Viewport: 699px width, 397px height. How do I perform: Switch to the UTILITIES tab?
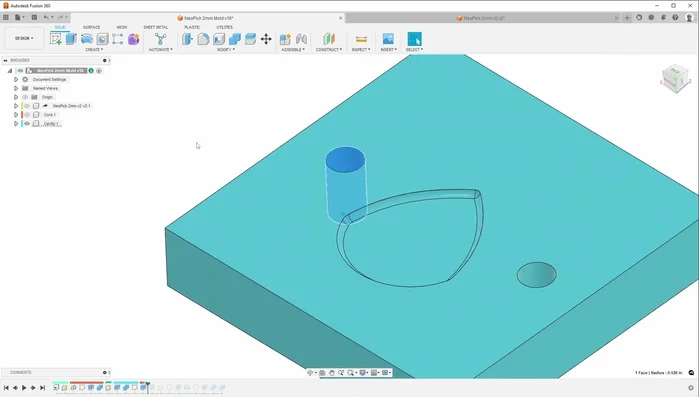click(x=224, y=27)
